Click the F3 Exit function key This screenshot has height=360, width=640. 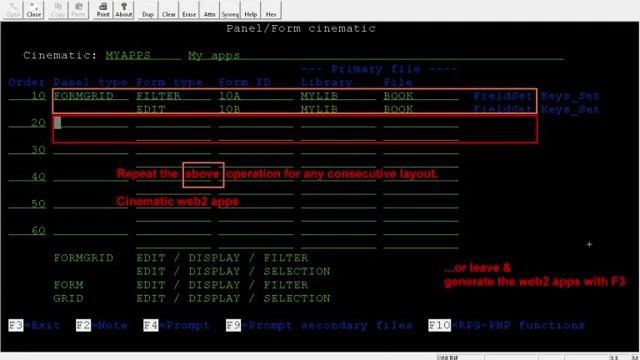34,325
